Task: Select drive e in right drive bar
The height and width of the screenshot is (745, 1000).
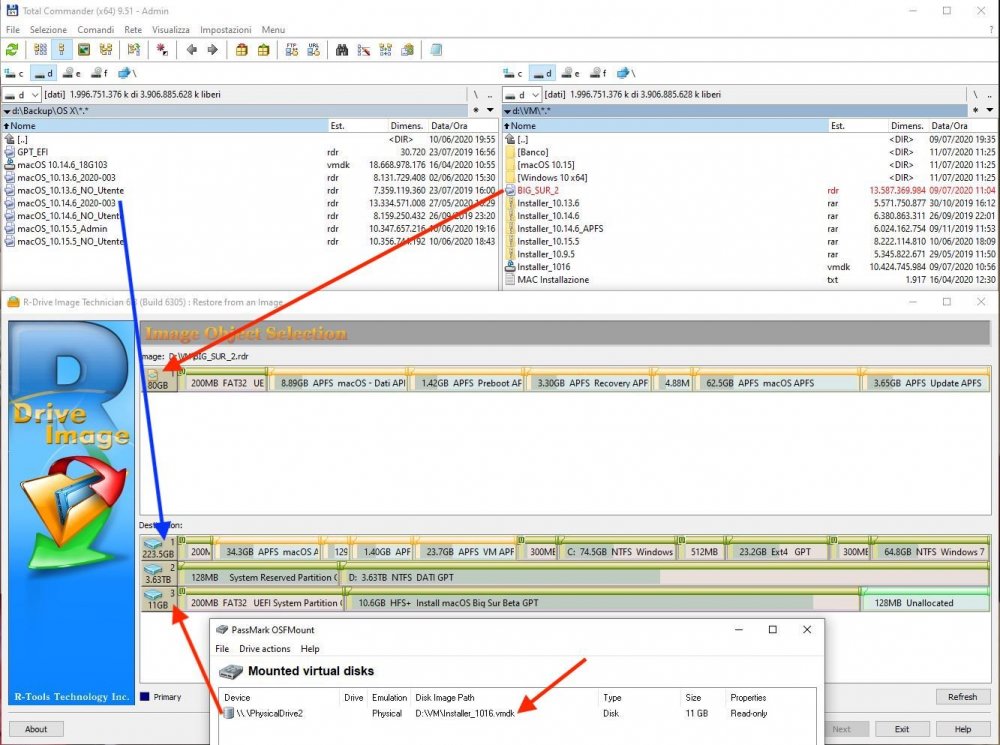Action: pyautogui.click(x=571, y=73)
